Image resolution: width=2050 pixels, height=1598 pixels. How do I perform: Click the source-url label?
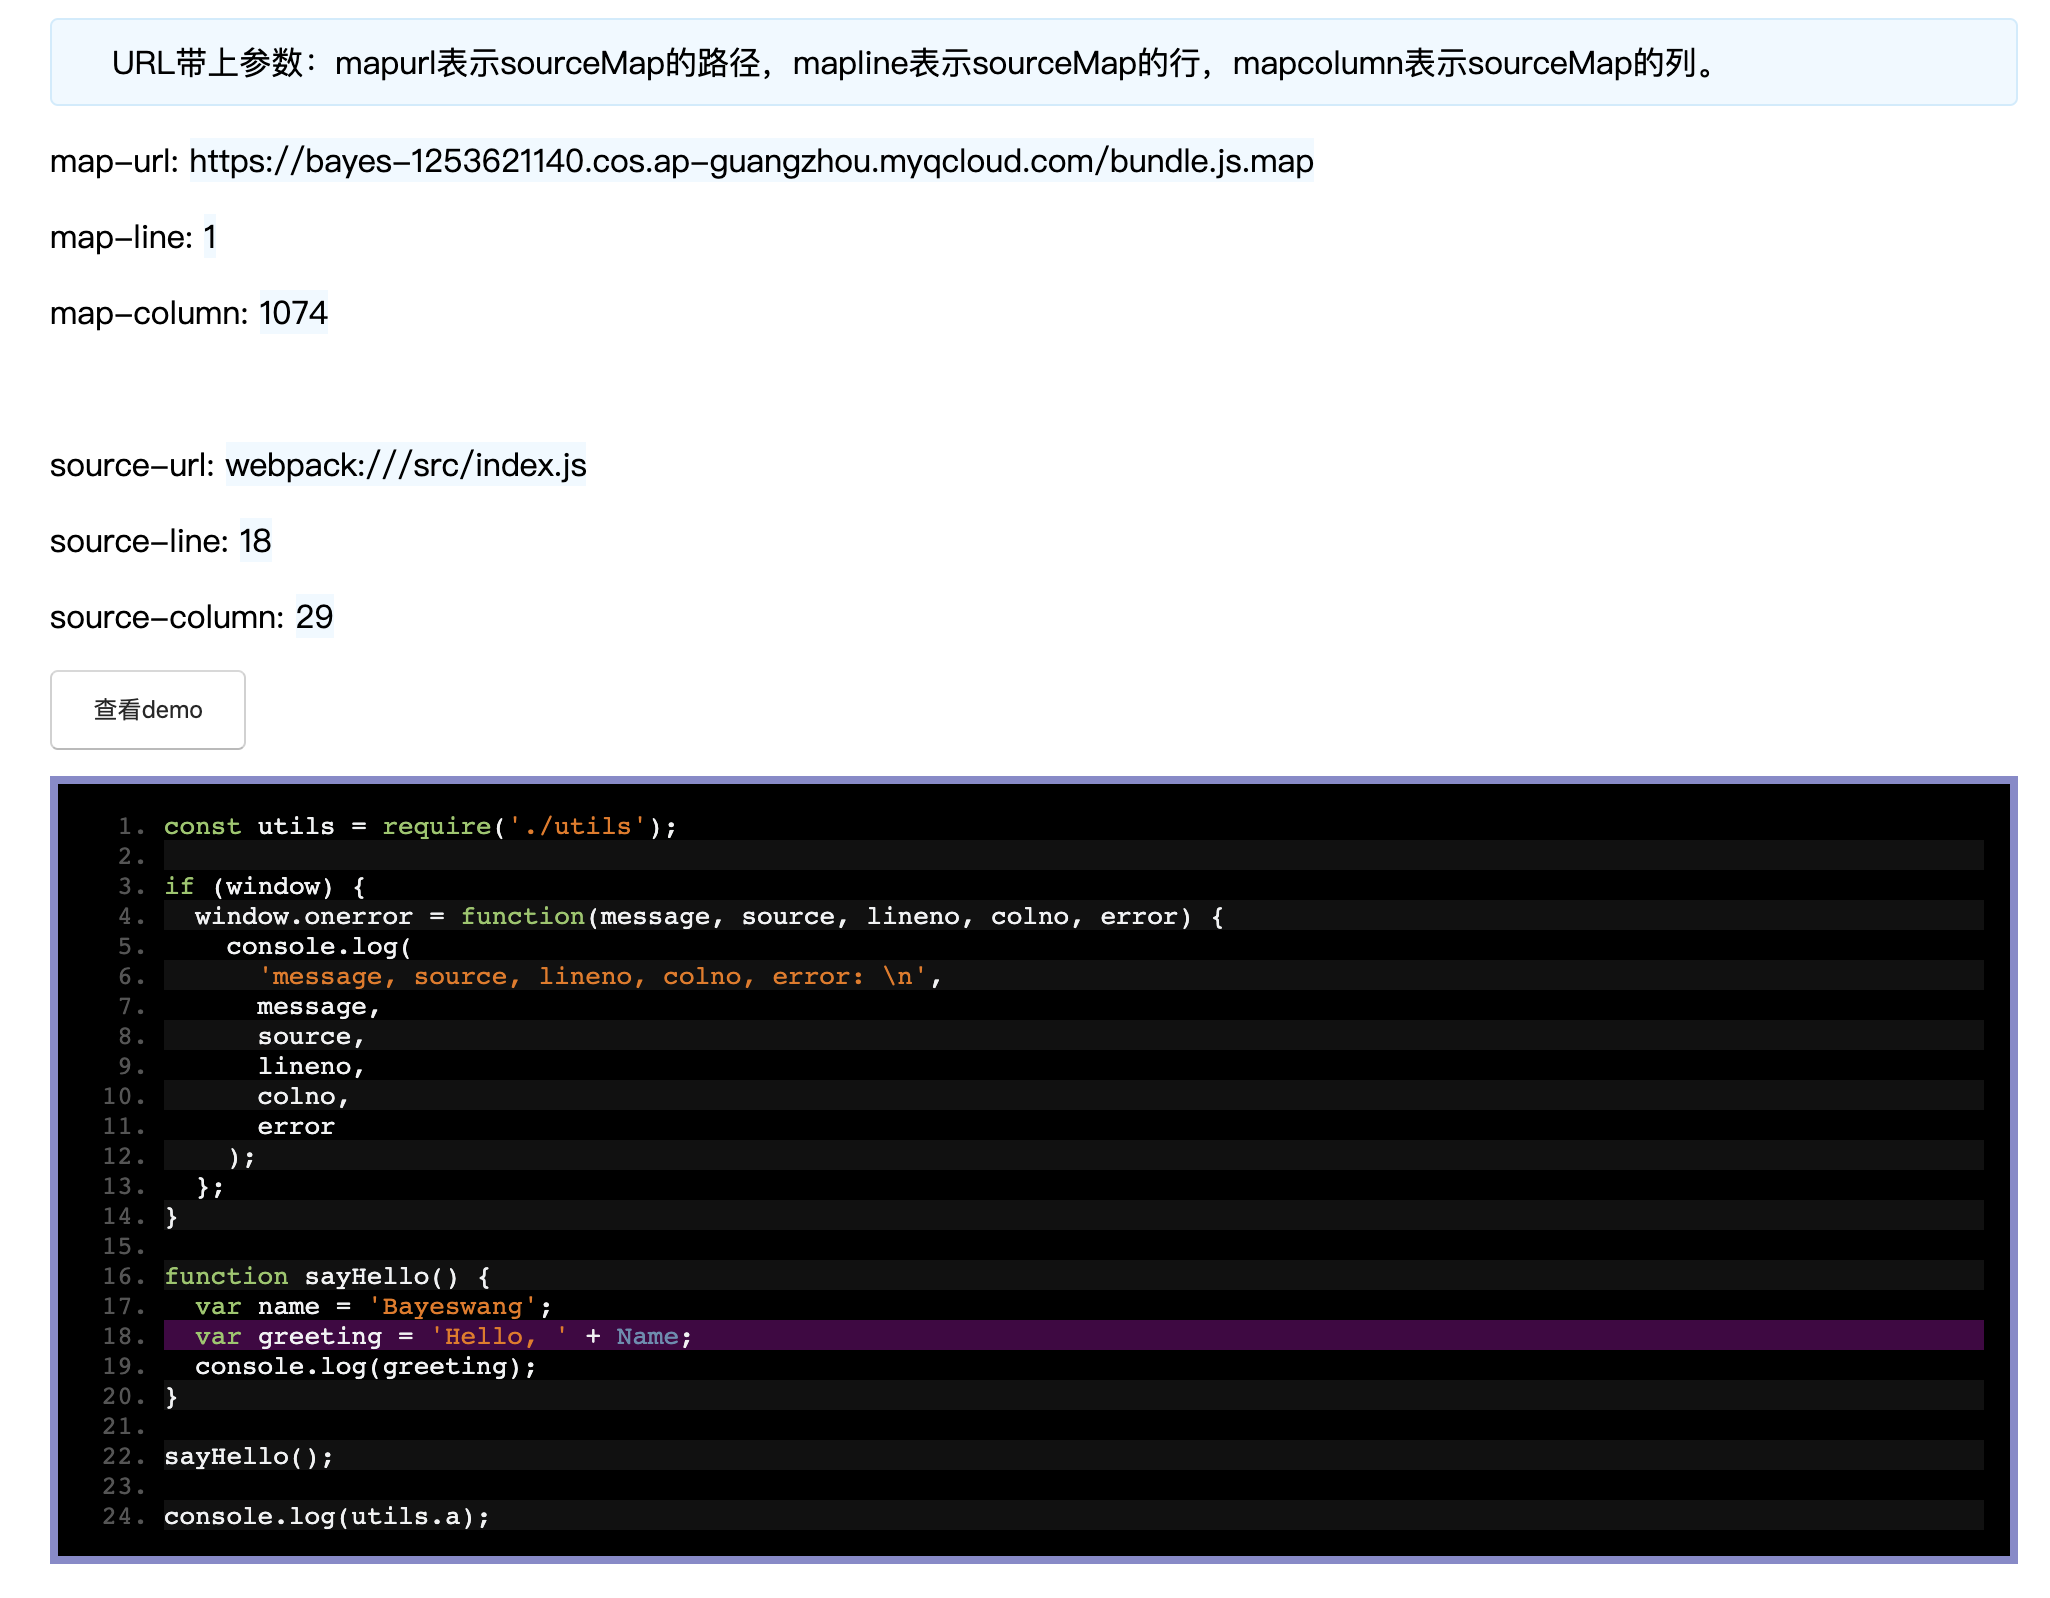[x=132, y=465]
